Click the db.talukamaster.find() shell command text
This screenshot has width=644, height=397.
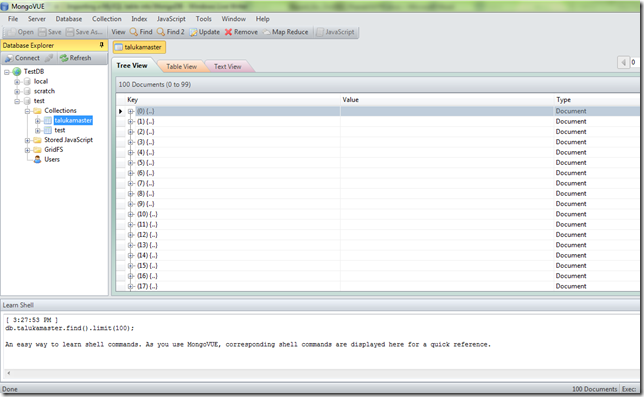pos(69,328)
